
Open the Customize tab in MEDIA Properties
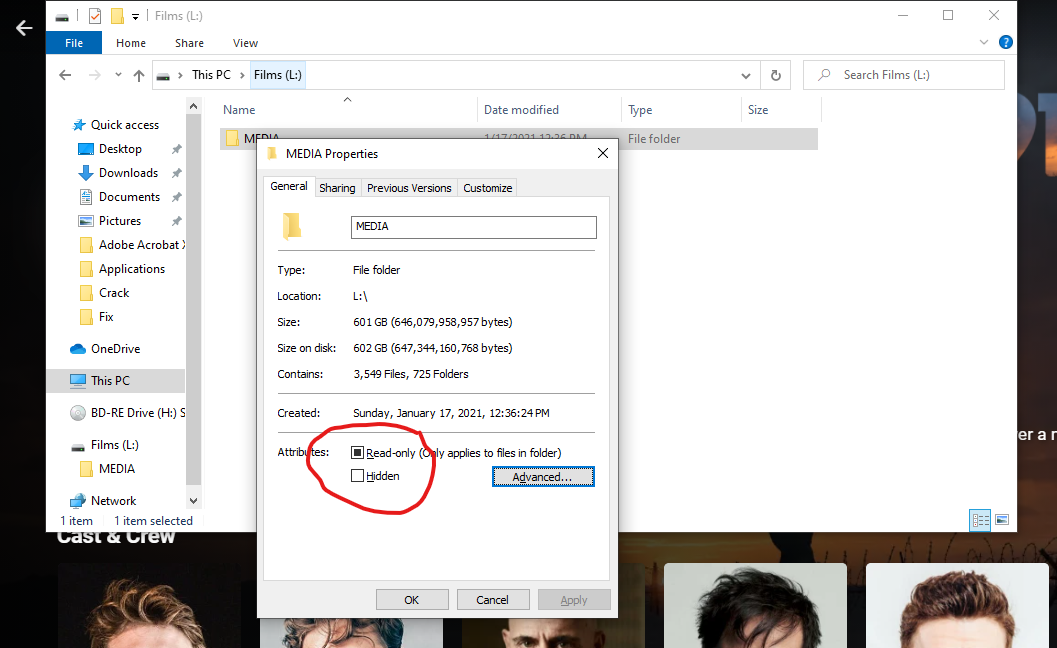[x=487, y=188]
